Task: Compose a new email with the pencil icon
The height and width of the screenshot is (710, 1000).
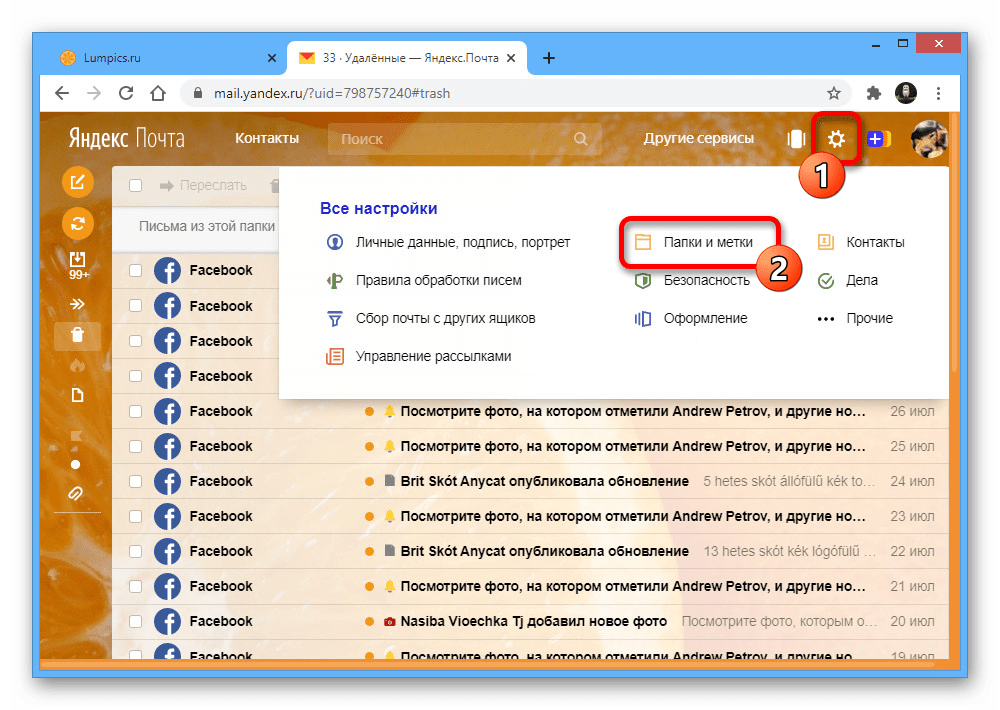Action: 78,182
